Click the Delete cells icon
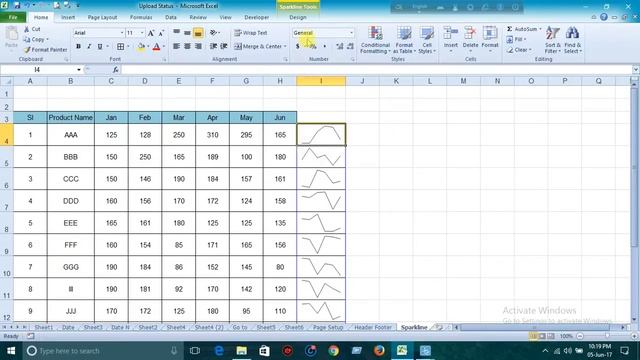 pyautogui.click(x=470, y=33)
